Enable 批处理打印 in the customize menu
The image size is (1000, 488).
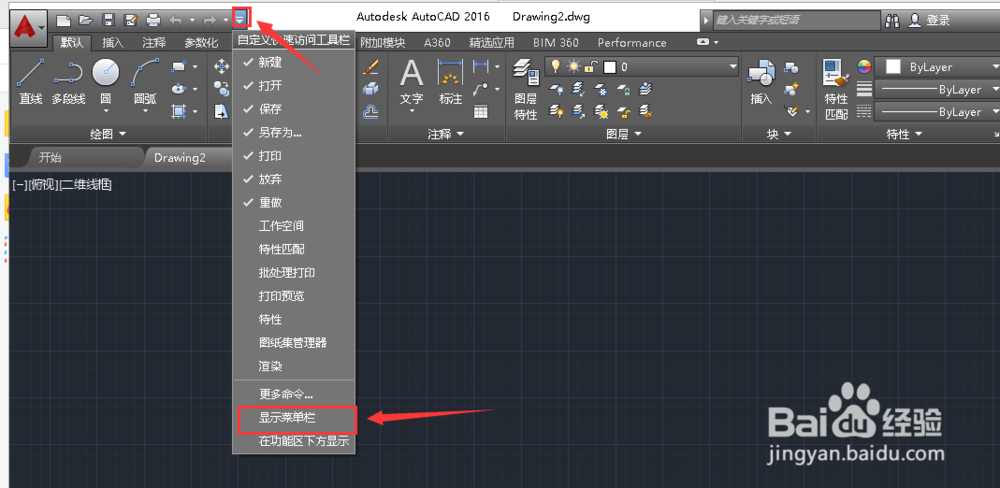click(294, 272)
